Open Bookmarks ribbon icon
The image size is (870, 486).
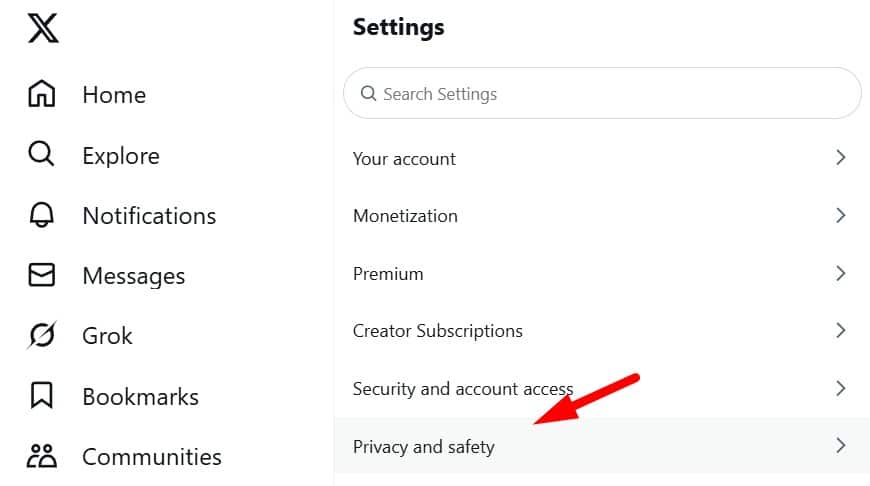tap(42, 395)
